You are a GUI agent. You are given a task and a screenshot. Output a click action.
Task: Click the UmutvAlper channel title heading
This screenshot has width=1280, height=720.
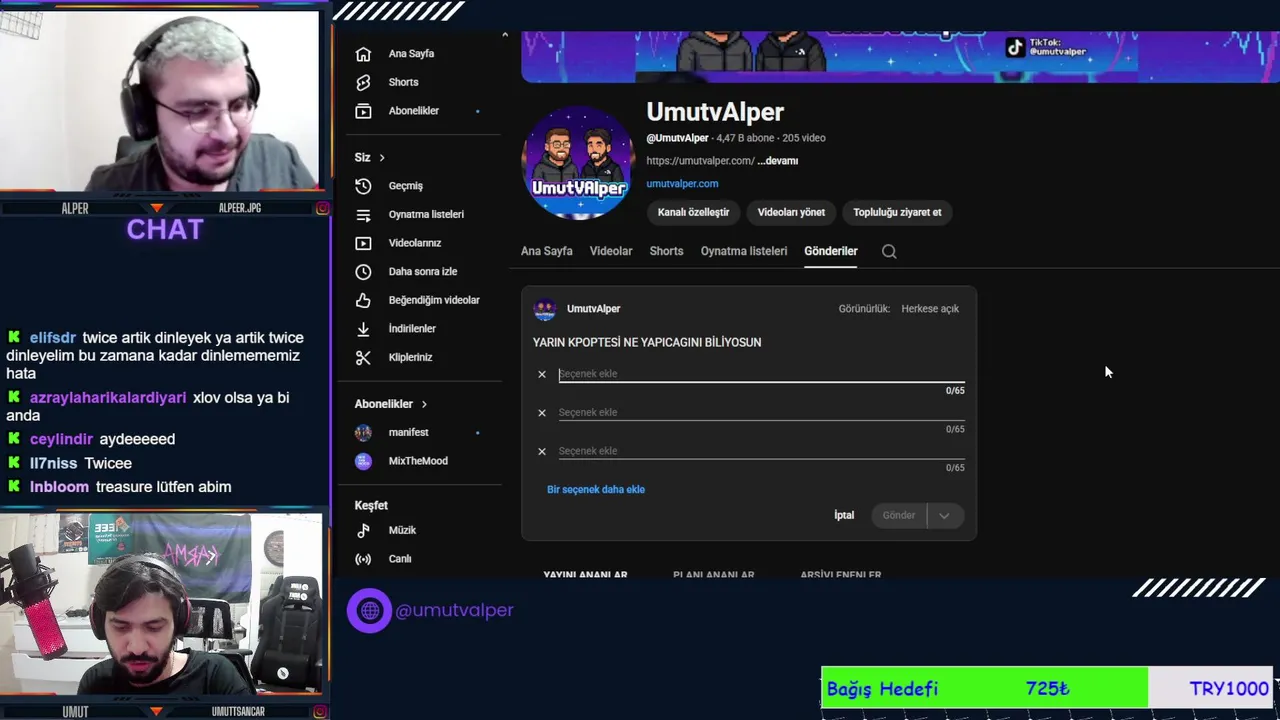tap(715, 112)
